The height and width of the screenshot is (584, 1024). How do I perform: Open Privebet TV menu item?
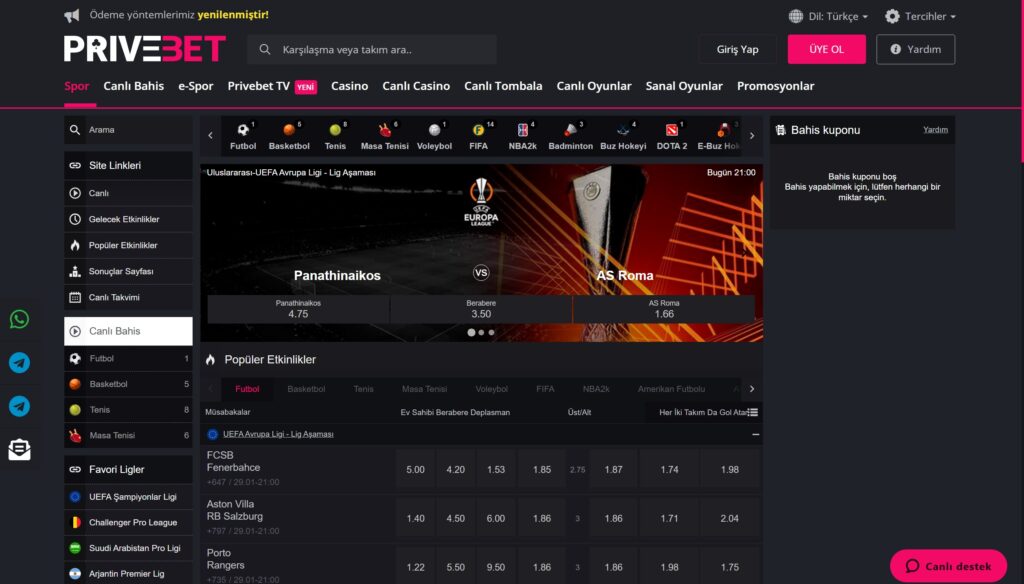click(272, 86)
